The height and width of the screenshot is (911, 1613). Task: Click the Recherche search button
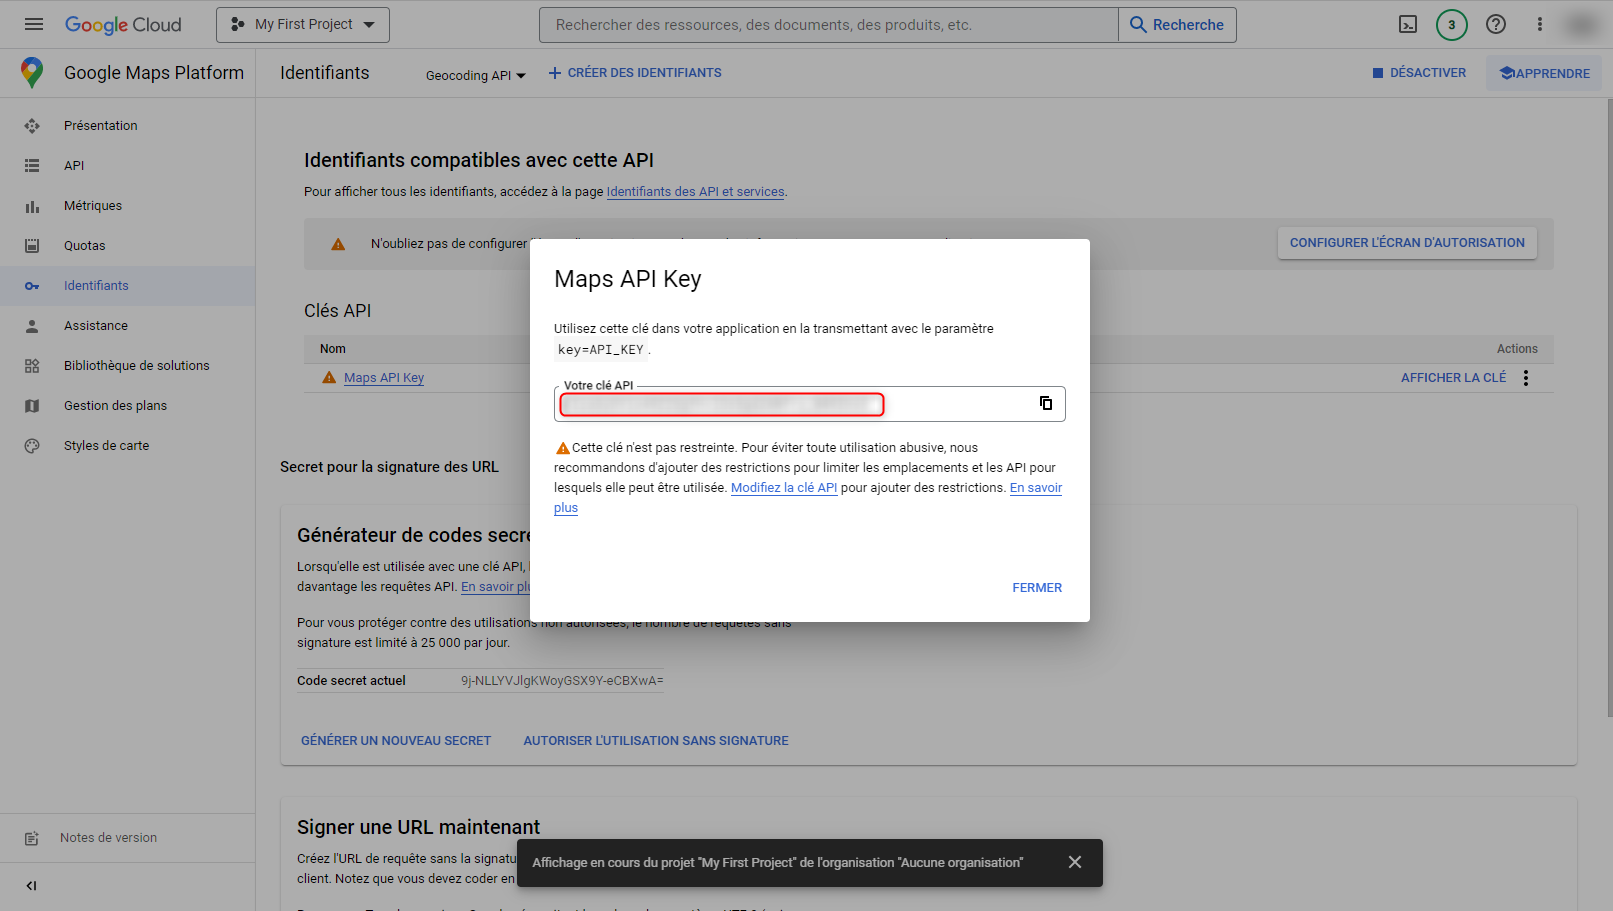click(x=1177, y=25)
